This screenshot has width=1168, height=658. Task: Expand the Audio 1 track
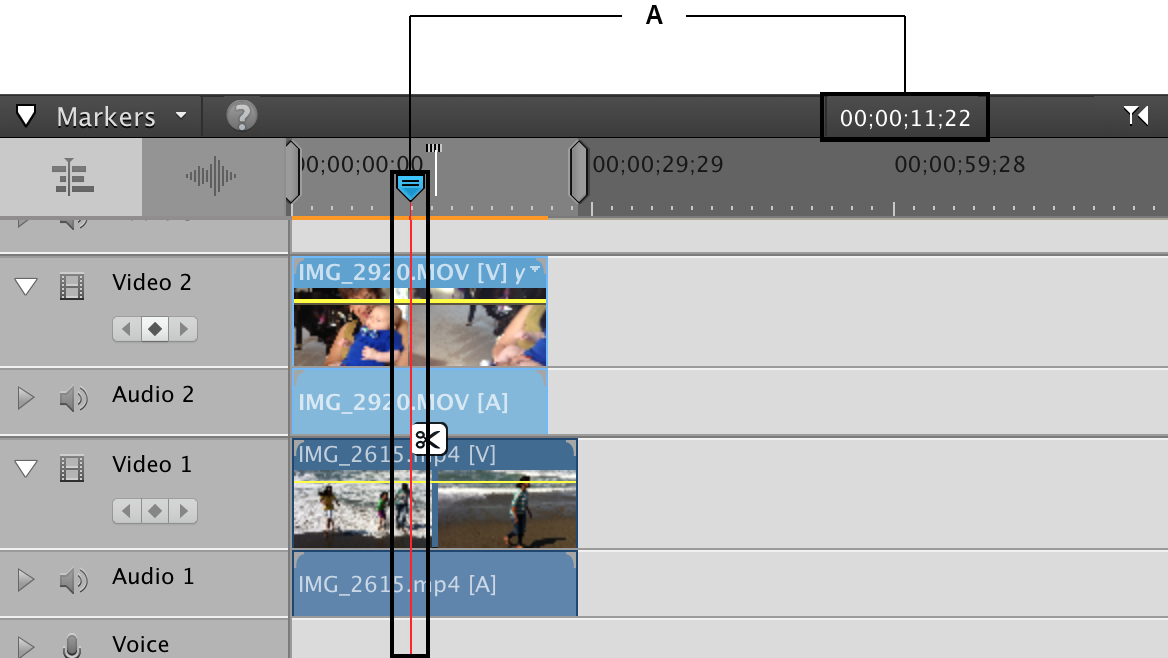click(25, 580)
